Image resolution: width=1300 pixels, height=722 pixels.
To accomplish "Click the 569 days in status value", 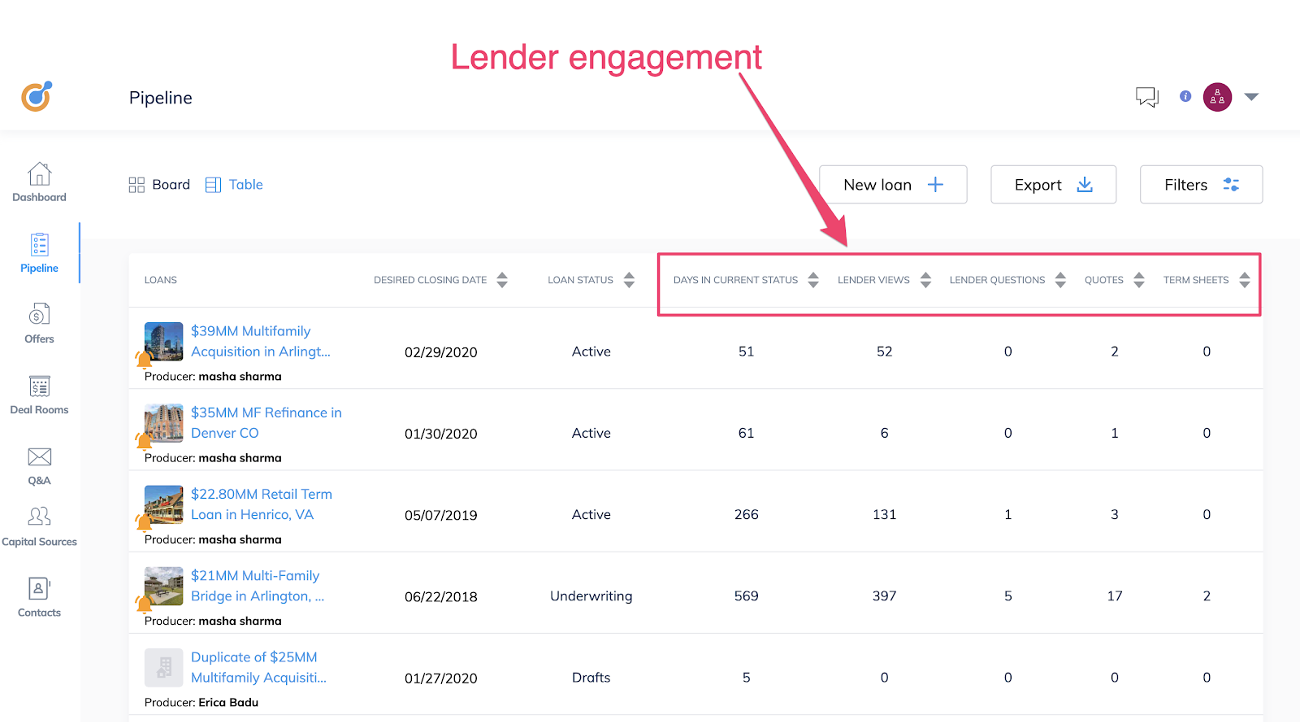I will pyautogui.click(x=746, y=596).
